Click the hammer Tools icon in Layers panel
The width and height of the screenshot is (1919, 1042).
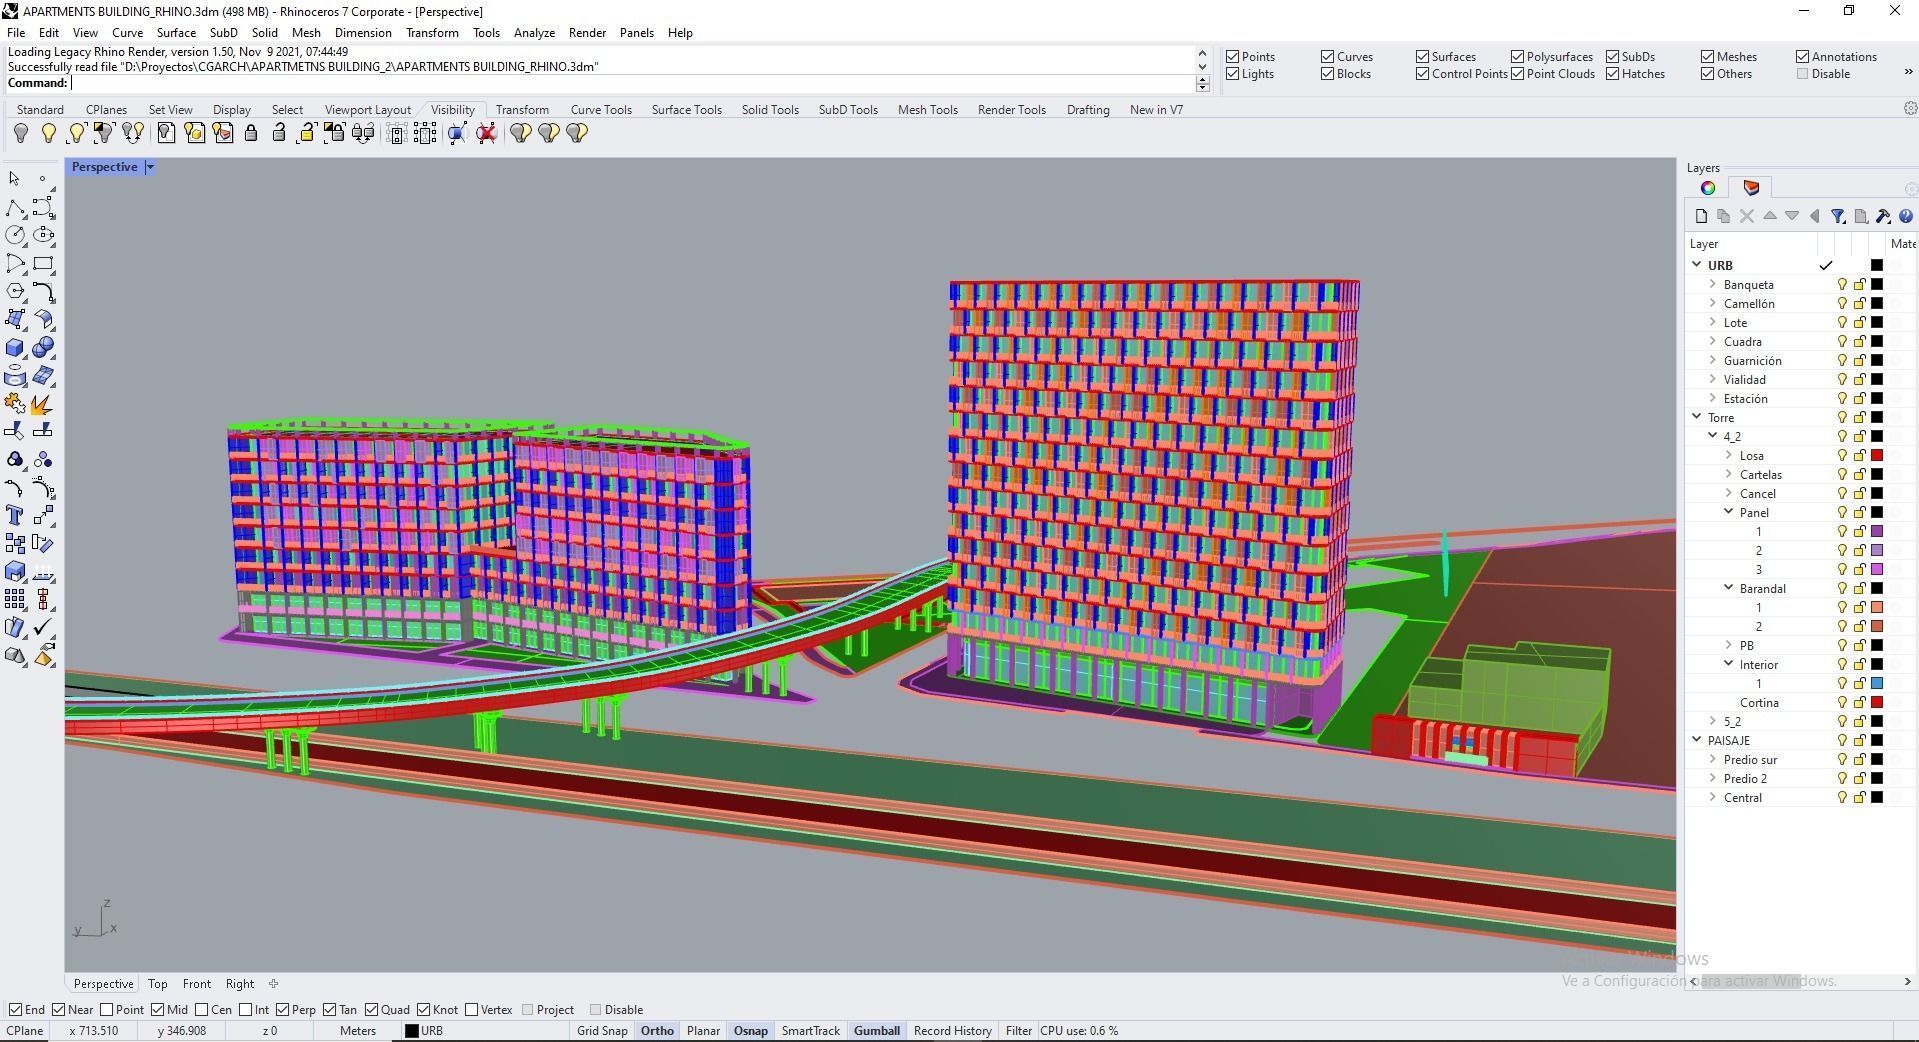pyautogui.click(x=1883, y=216)
